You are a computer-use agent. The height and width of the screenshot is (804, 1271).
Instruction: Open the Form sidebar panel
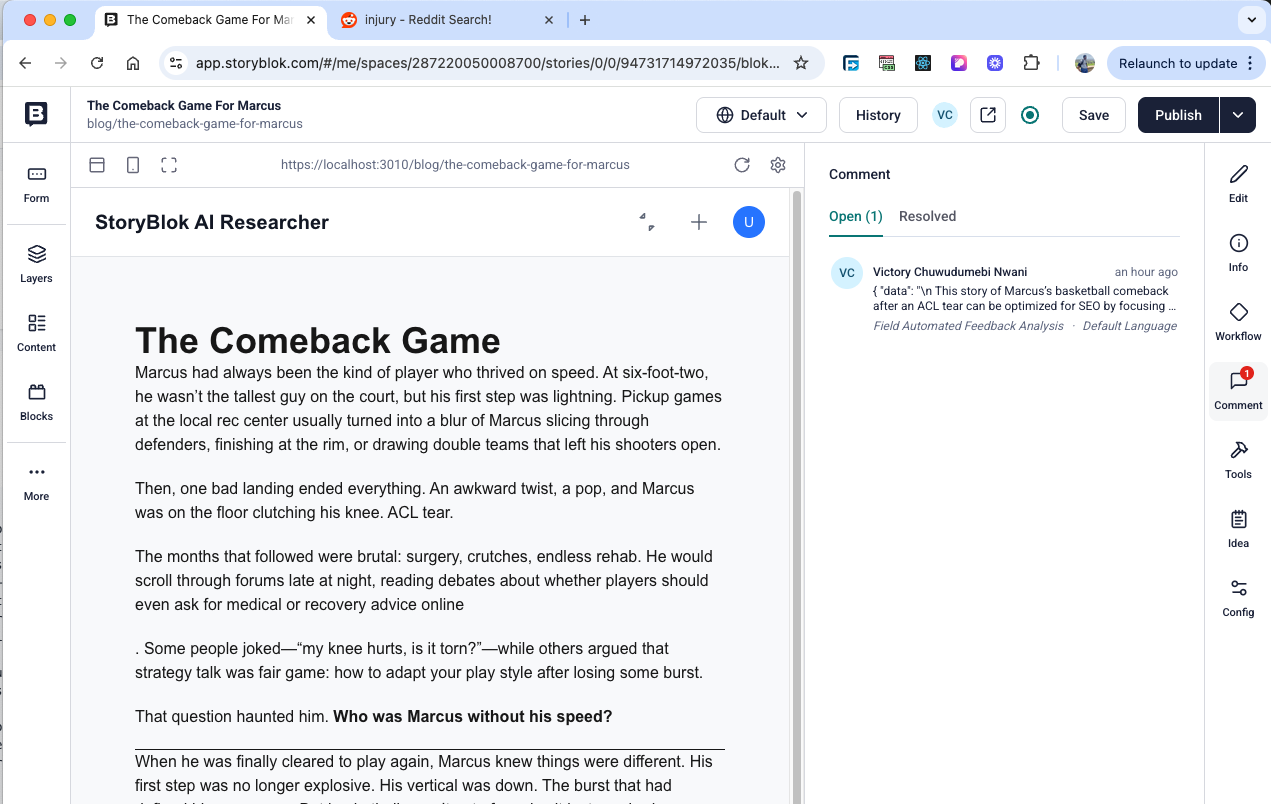[x=36, y=184]
